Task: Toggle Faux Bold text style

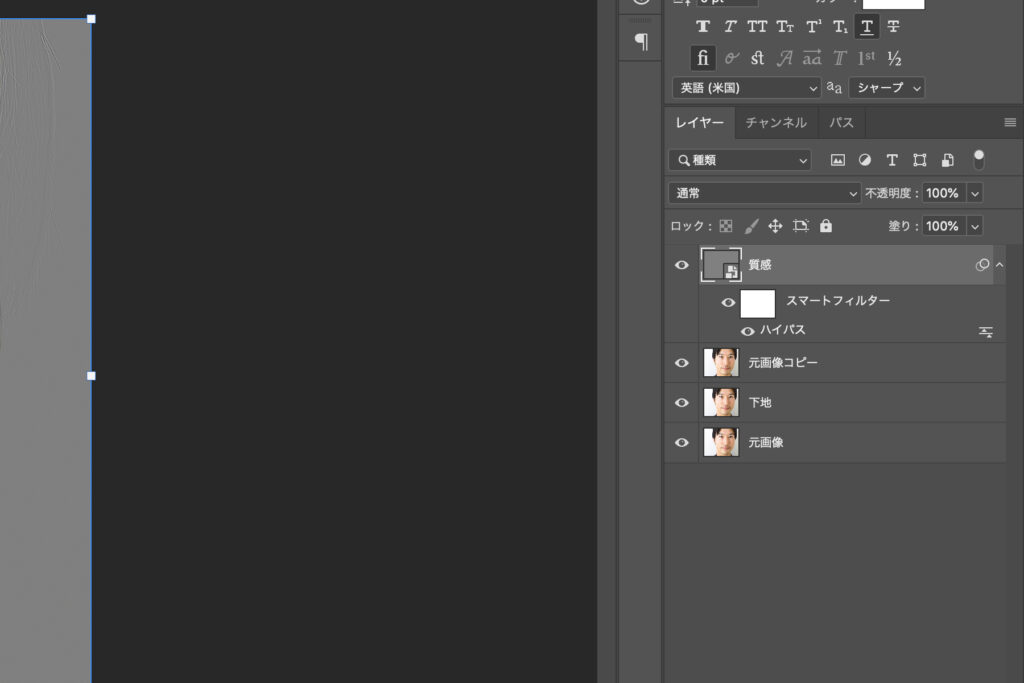Action: 703,27
